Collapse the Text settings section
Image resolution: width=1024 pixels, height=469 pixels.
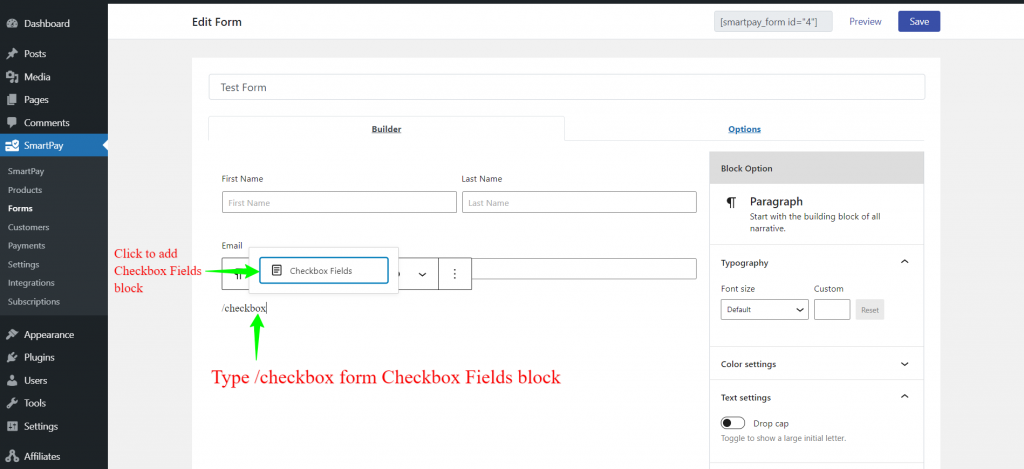pyautogui.click(x=904, y=397)
